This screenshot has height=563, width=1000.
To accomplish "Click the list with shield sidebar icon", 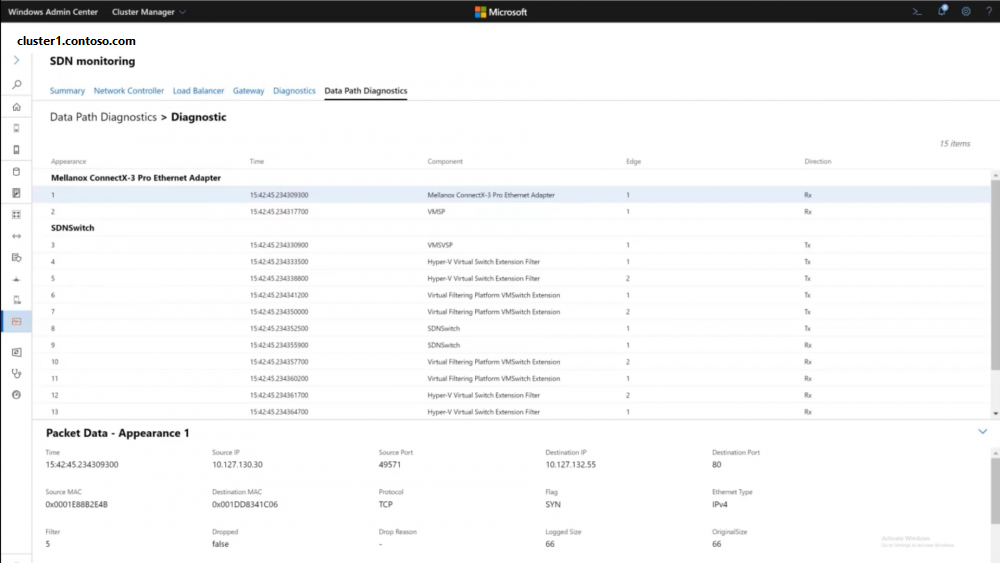I will click(17, 258).
